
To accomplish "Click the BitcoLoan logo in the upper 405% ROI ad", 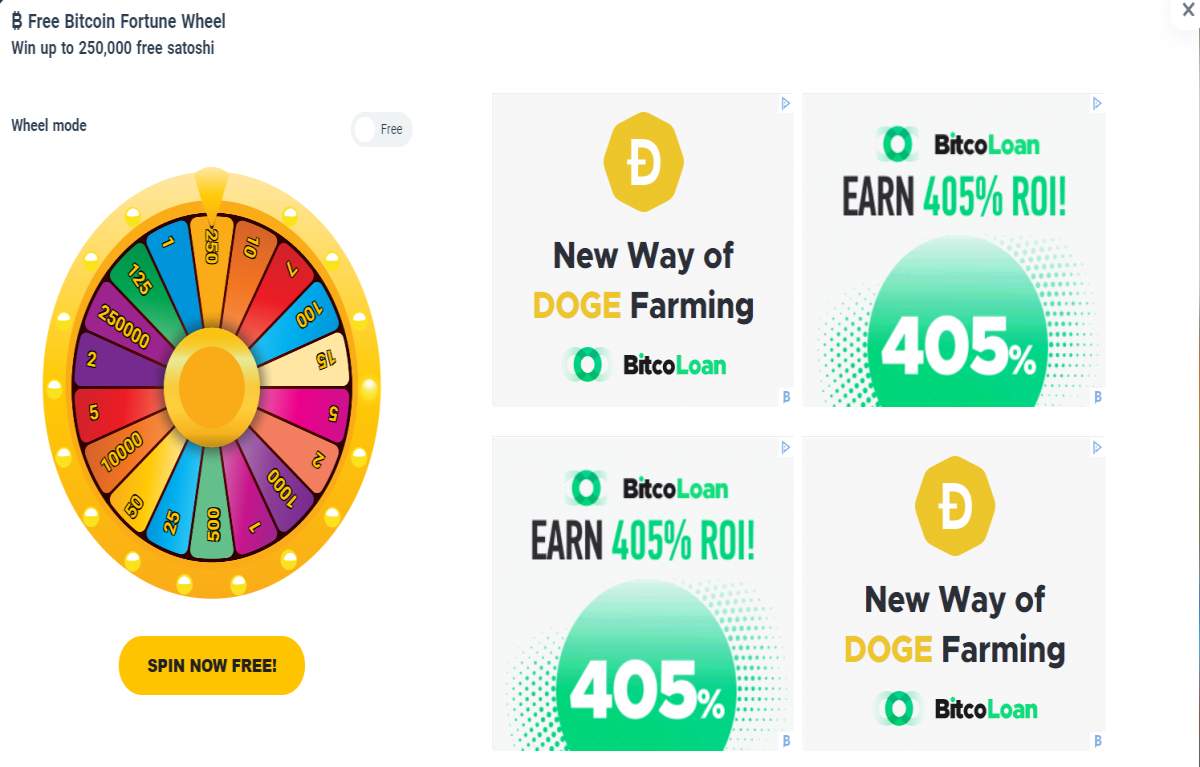I will tap(959, 145).
